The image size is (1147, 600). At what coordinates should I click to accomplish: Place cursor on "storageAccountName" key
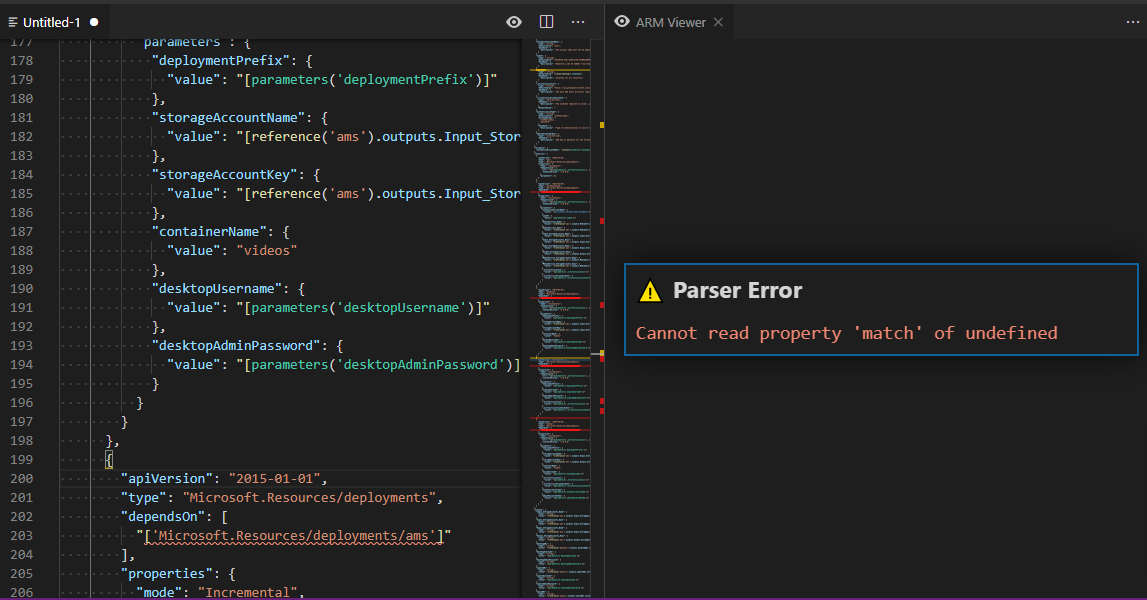click(x=228, y=118)
